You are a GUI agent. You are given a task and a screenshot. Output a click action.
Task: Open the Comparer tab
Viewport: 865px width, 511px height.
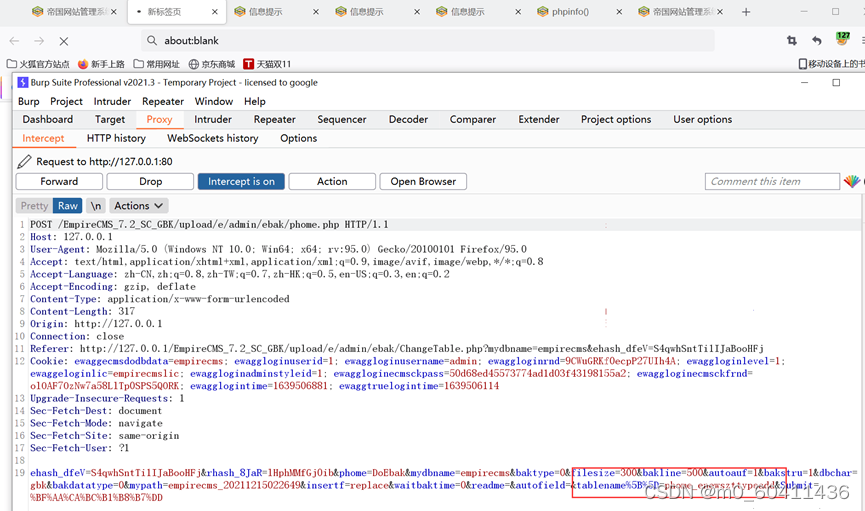[x=473, y=119]
